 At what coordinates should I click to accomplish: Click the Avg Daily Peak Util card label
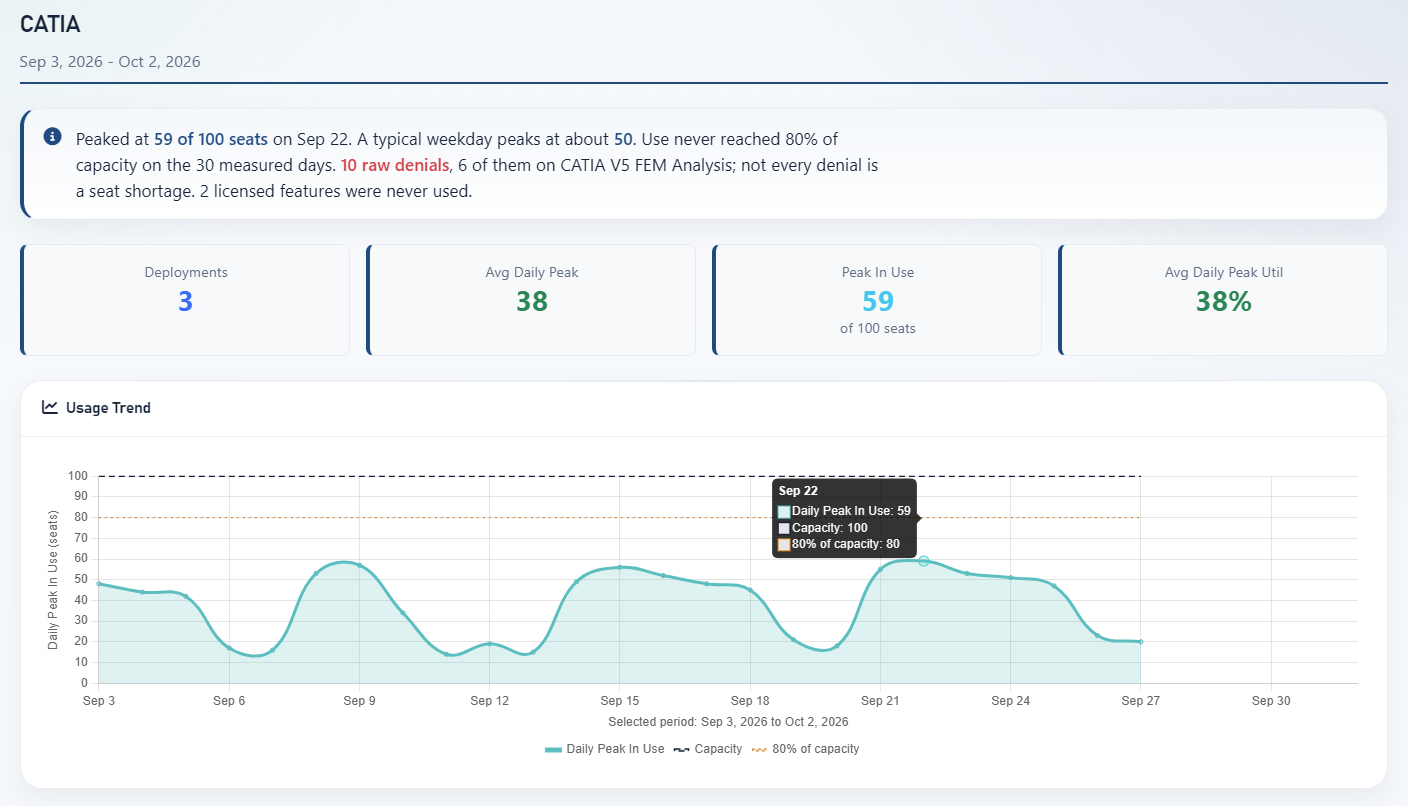1224,272
